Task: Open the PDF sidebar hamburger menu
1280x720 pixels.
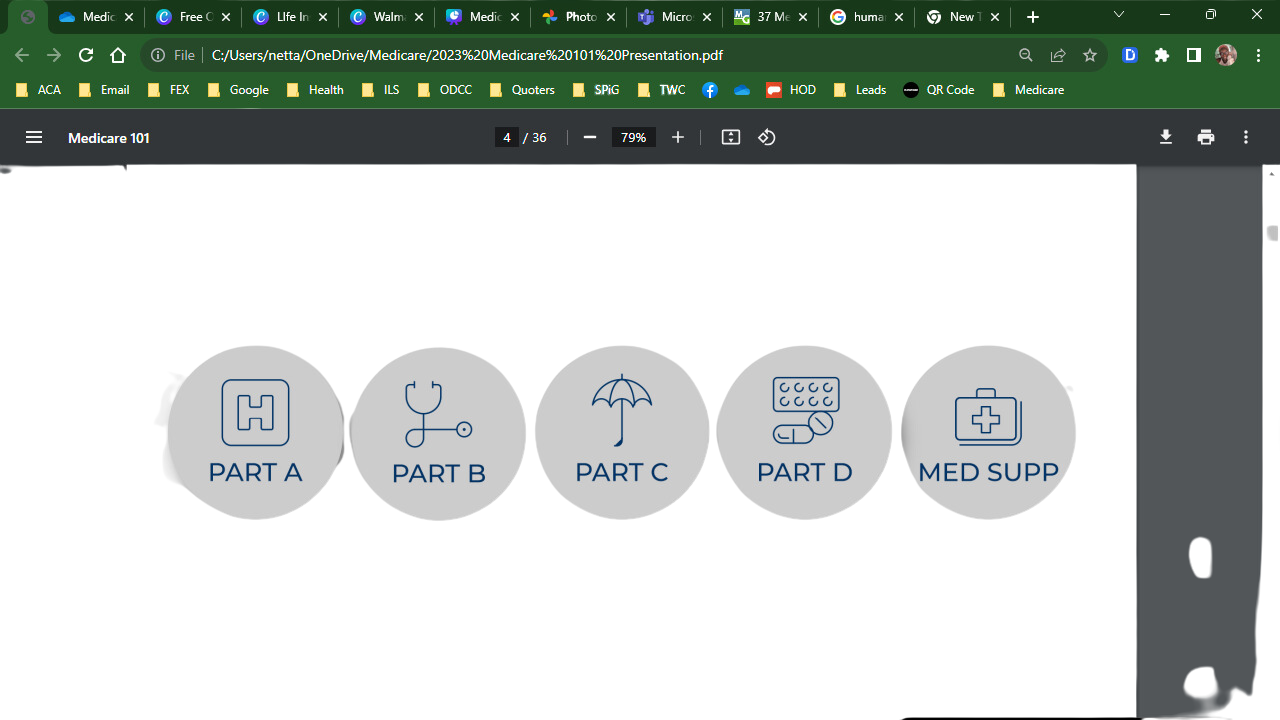Action: (x=34, y=137)
